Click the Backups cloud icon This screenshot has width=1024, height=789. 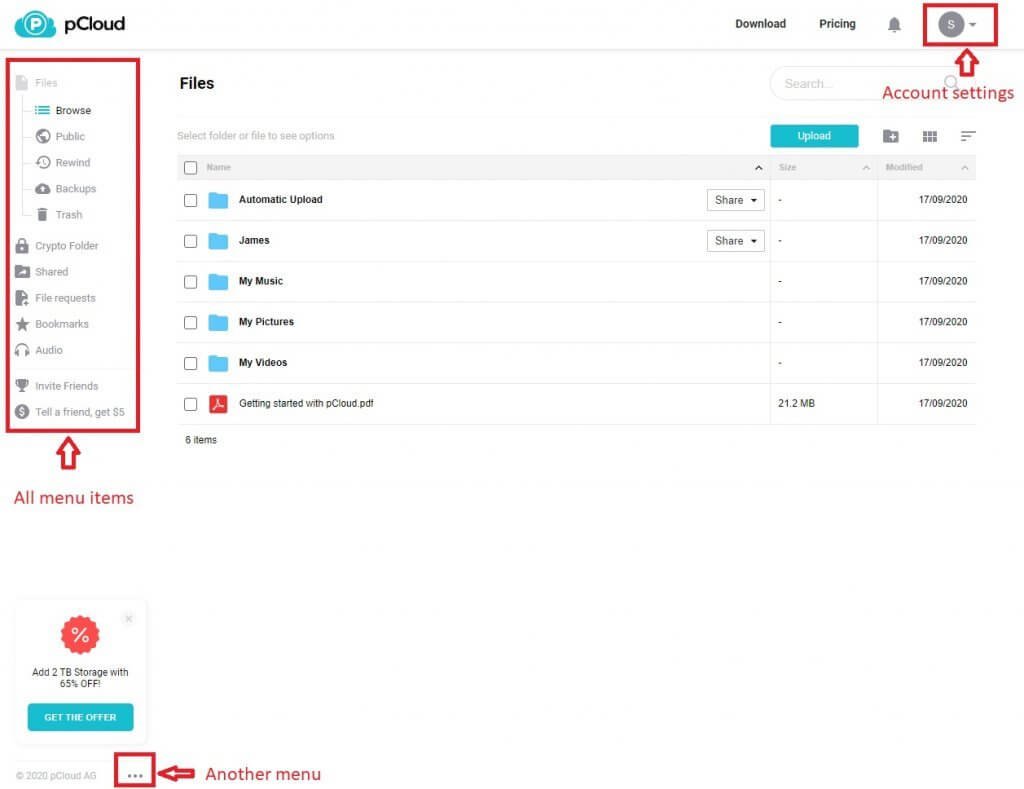(43, 189)
